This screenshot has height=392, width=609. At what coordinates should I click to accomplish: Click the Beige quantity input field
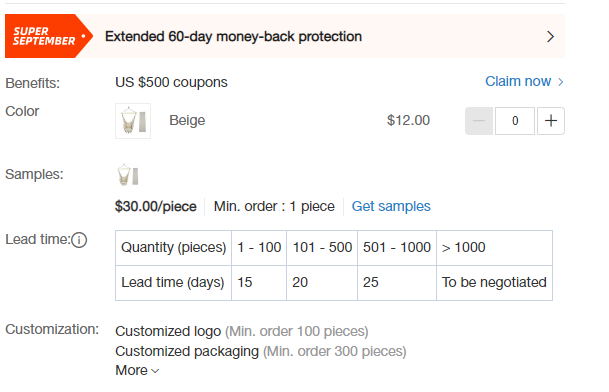coord(515,121)
